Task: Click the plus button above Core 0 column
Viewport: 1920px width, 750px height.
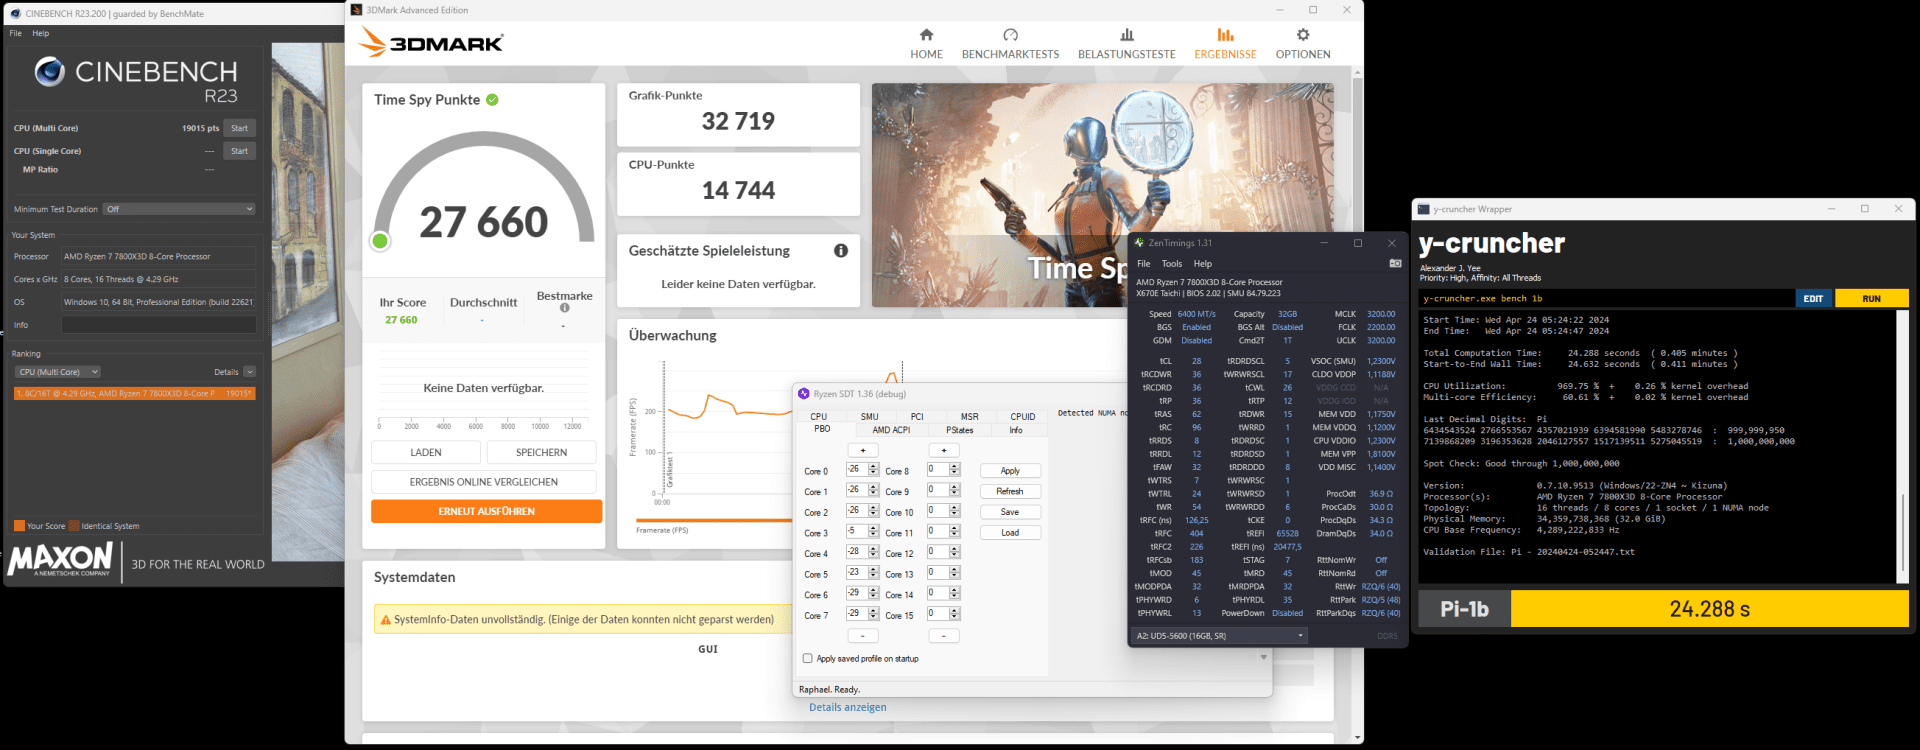Action: click(x=863, y=450)
